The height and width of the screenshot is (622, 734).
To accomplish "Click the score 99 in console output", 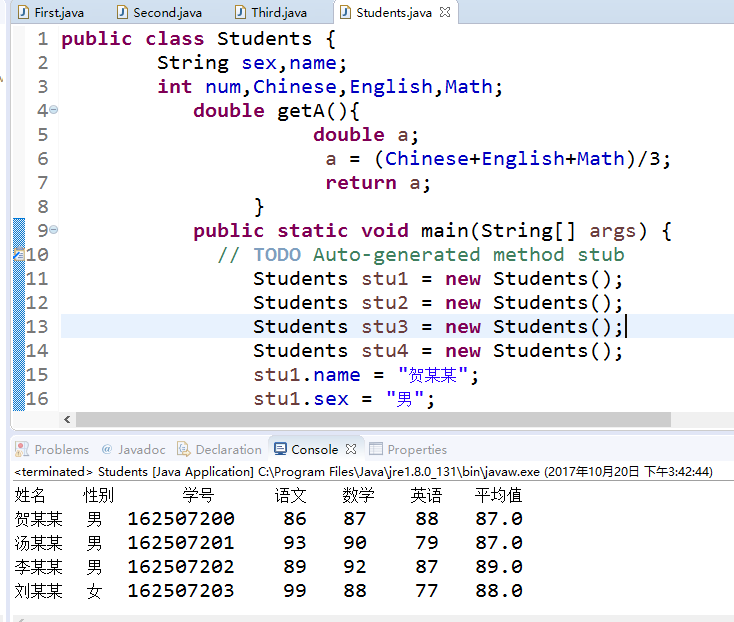I will (x=295, y=591).
